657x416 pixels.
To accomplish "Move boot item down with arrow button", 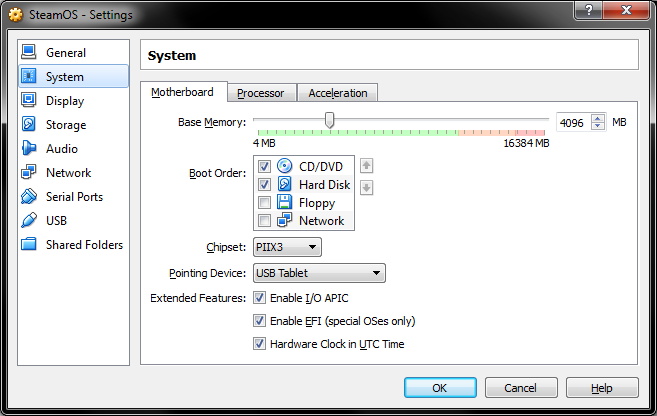I will tap(367, 187).
